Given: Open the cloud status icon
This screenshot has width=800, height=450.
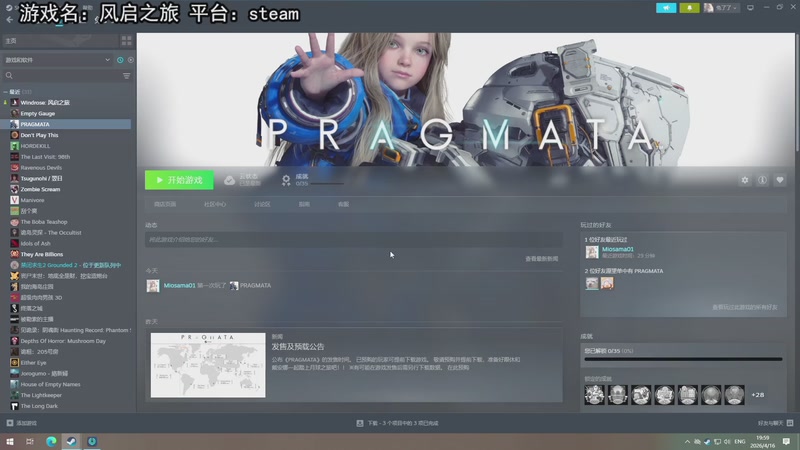Looking at the screenshot, I should click(x=230, y=180).
